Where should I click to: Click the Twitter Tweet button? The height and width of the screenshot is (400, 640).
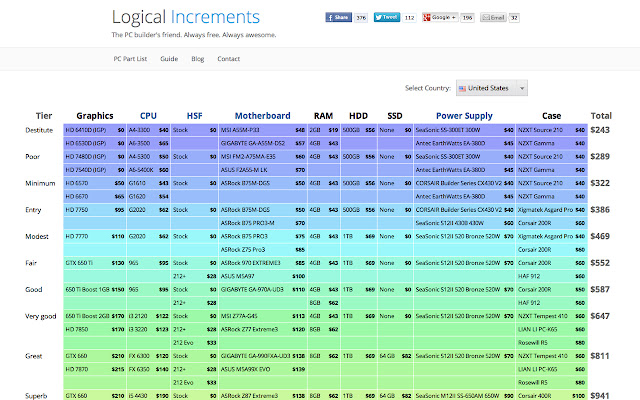click(387, 17)
